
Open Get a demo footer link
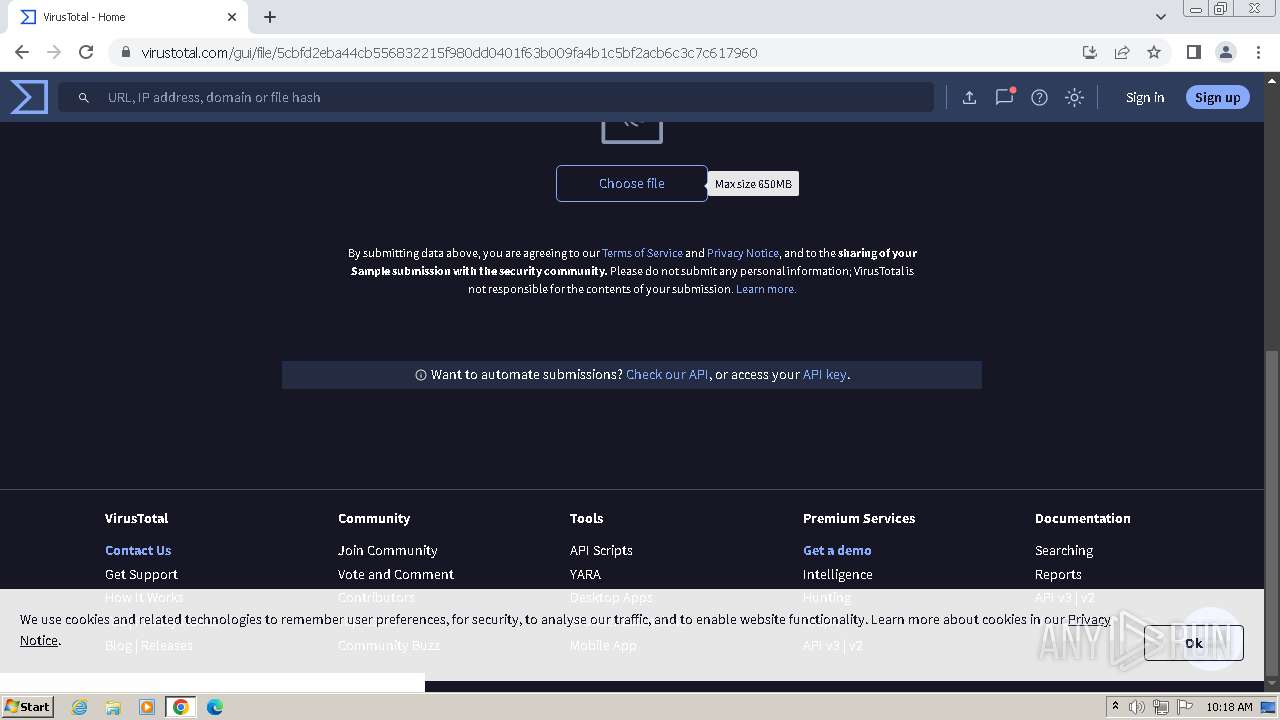837,550
